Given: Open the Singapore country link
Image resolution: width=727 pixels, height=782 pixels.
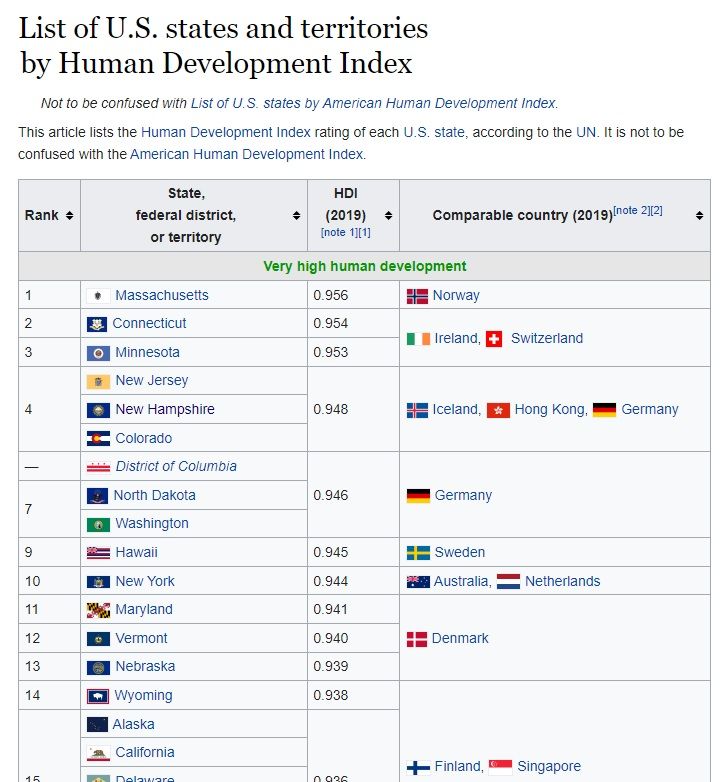Looking at the screenshot, I should tap(548, 767).
